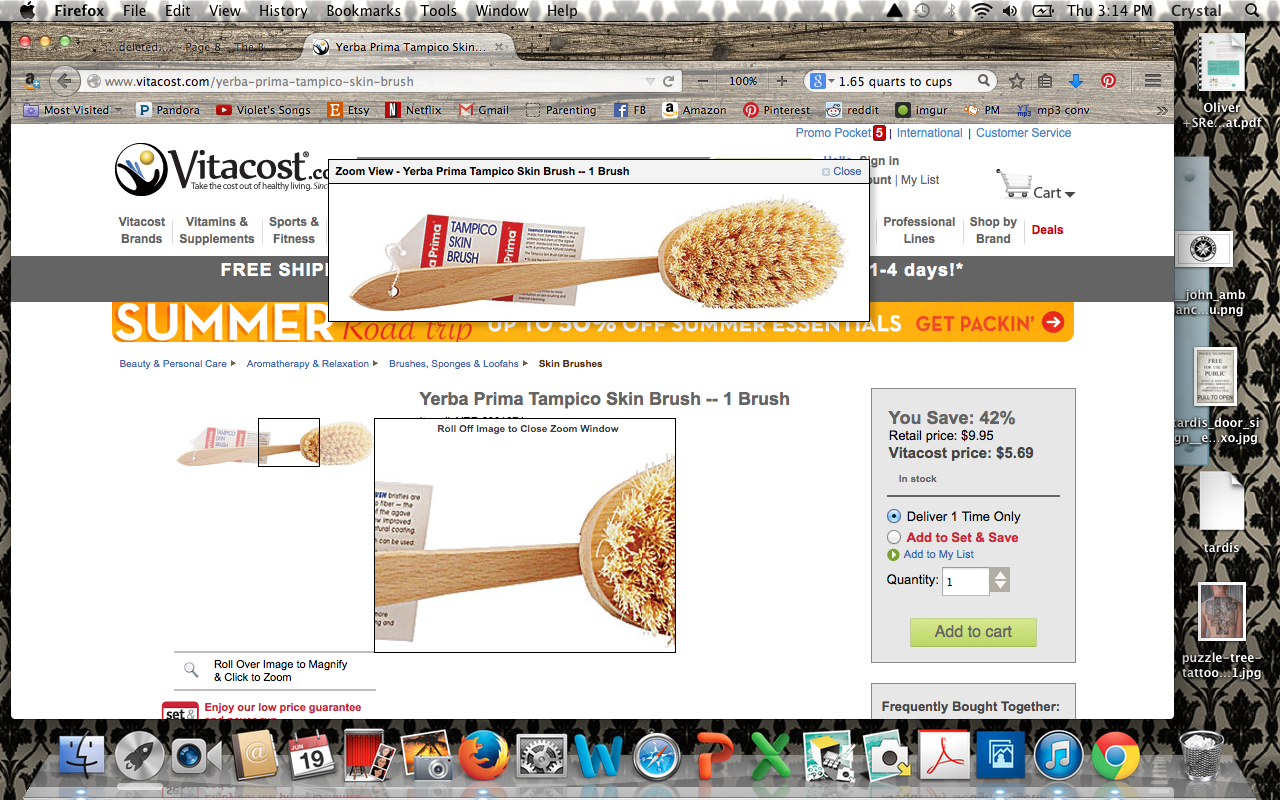Click the Firefox reload page icon
This screenshot has width=1280, height=800.
coord(669,81)
